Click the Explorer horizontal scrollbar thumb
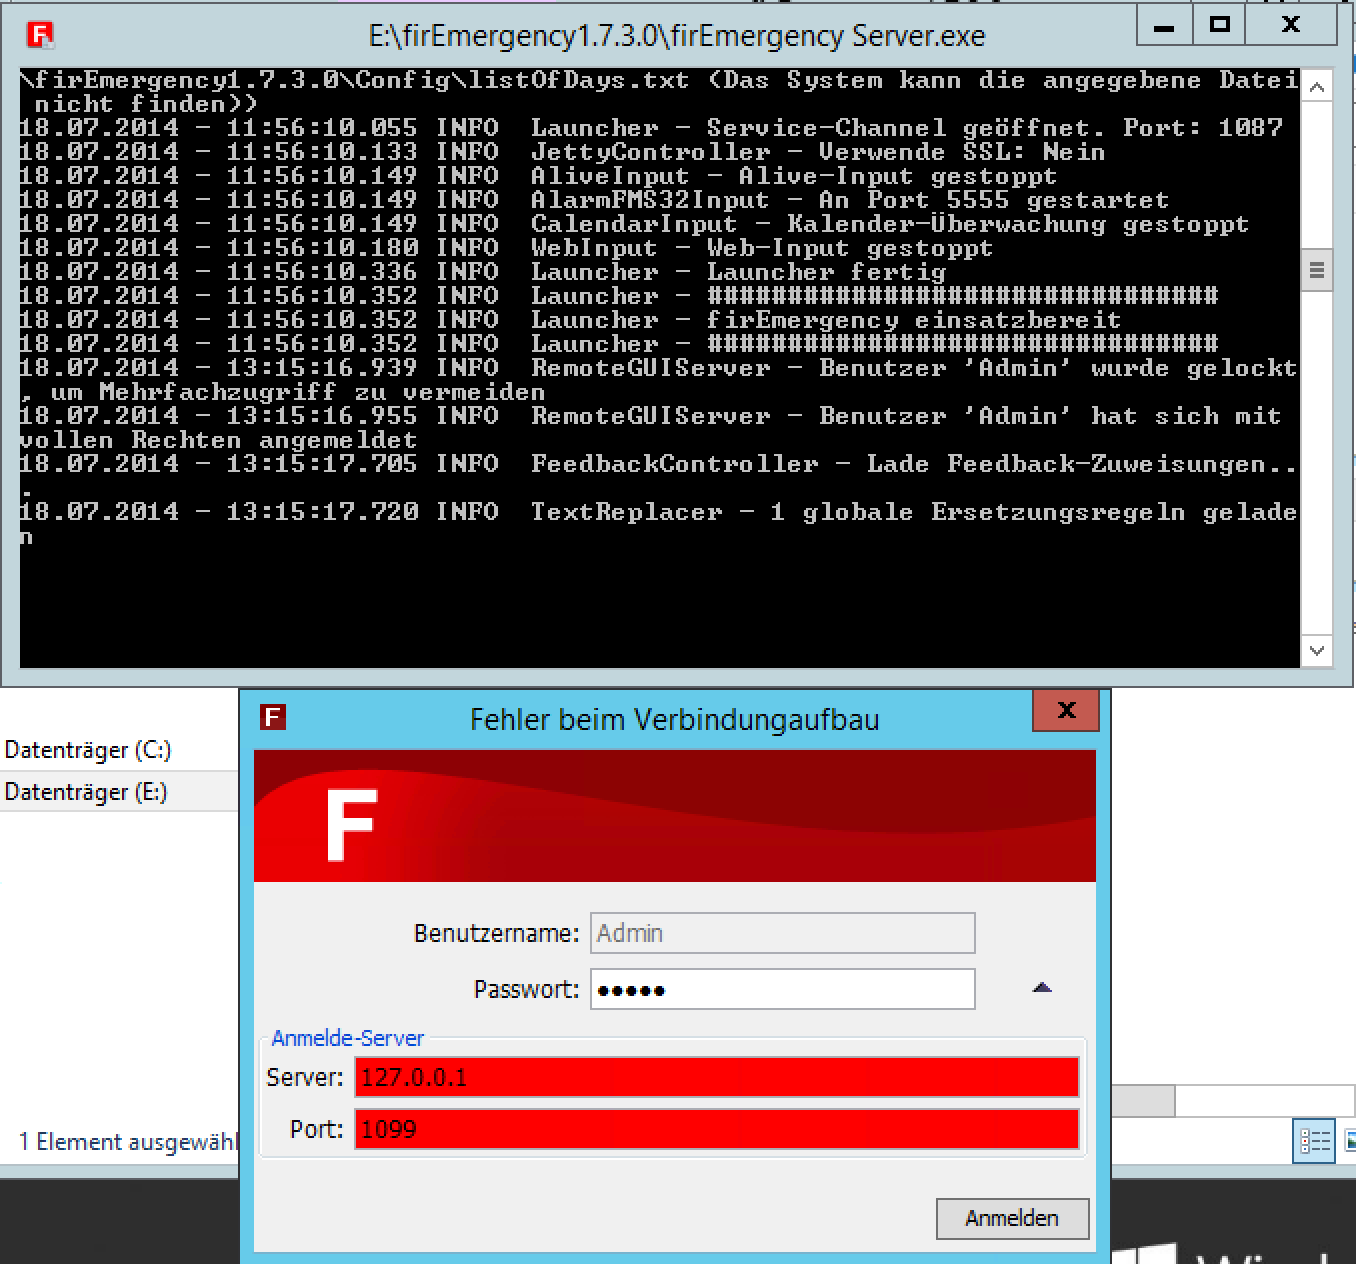This screenshot has width=1356, height=1264. coord(1142,1101)
